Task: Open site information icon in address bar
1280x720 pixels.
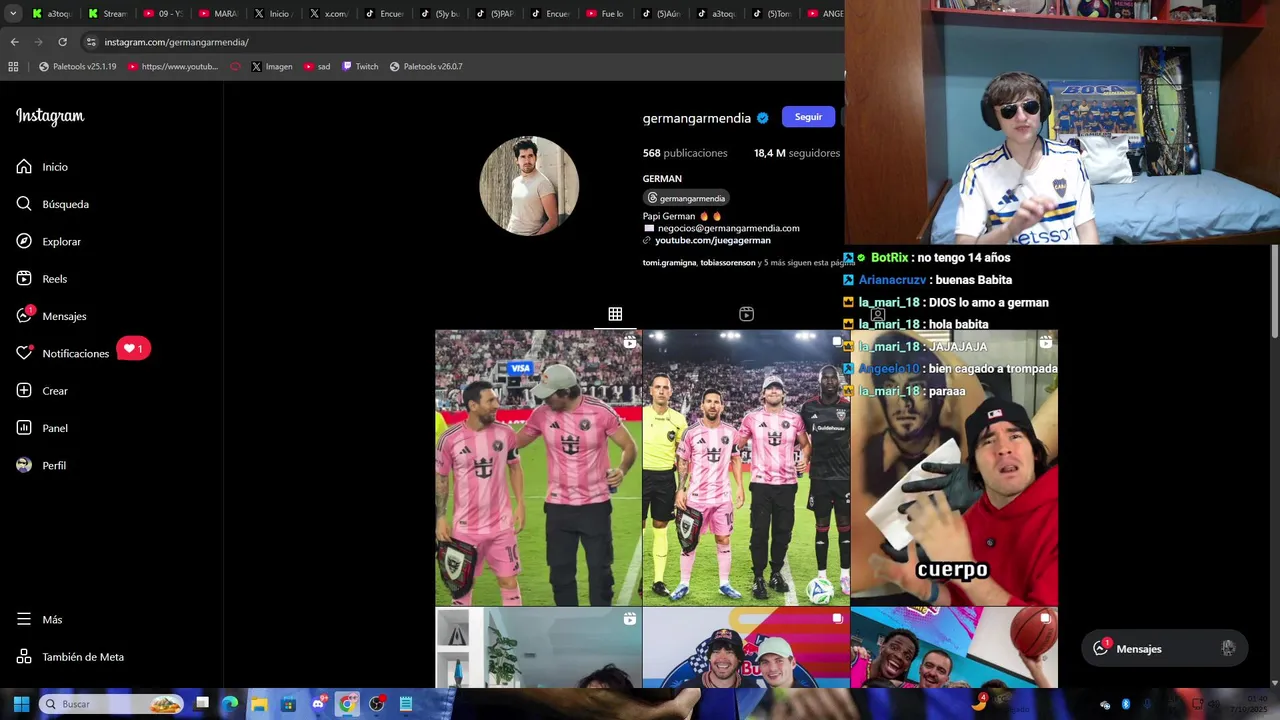Action: pyautogui.click(x=91, y=42)
